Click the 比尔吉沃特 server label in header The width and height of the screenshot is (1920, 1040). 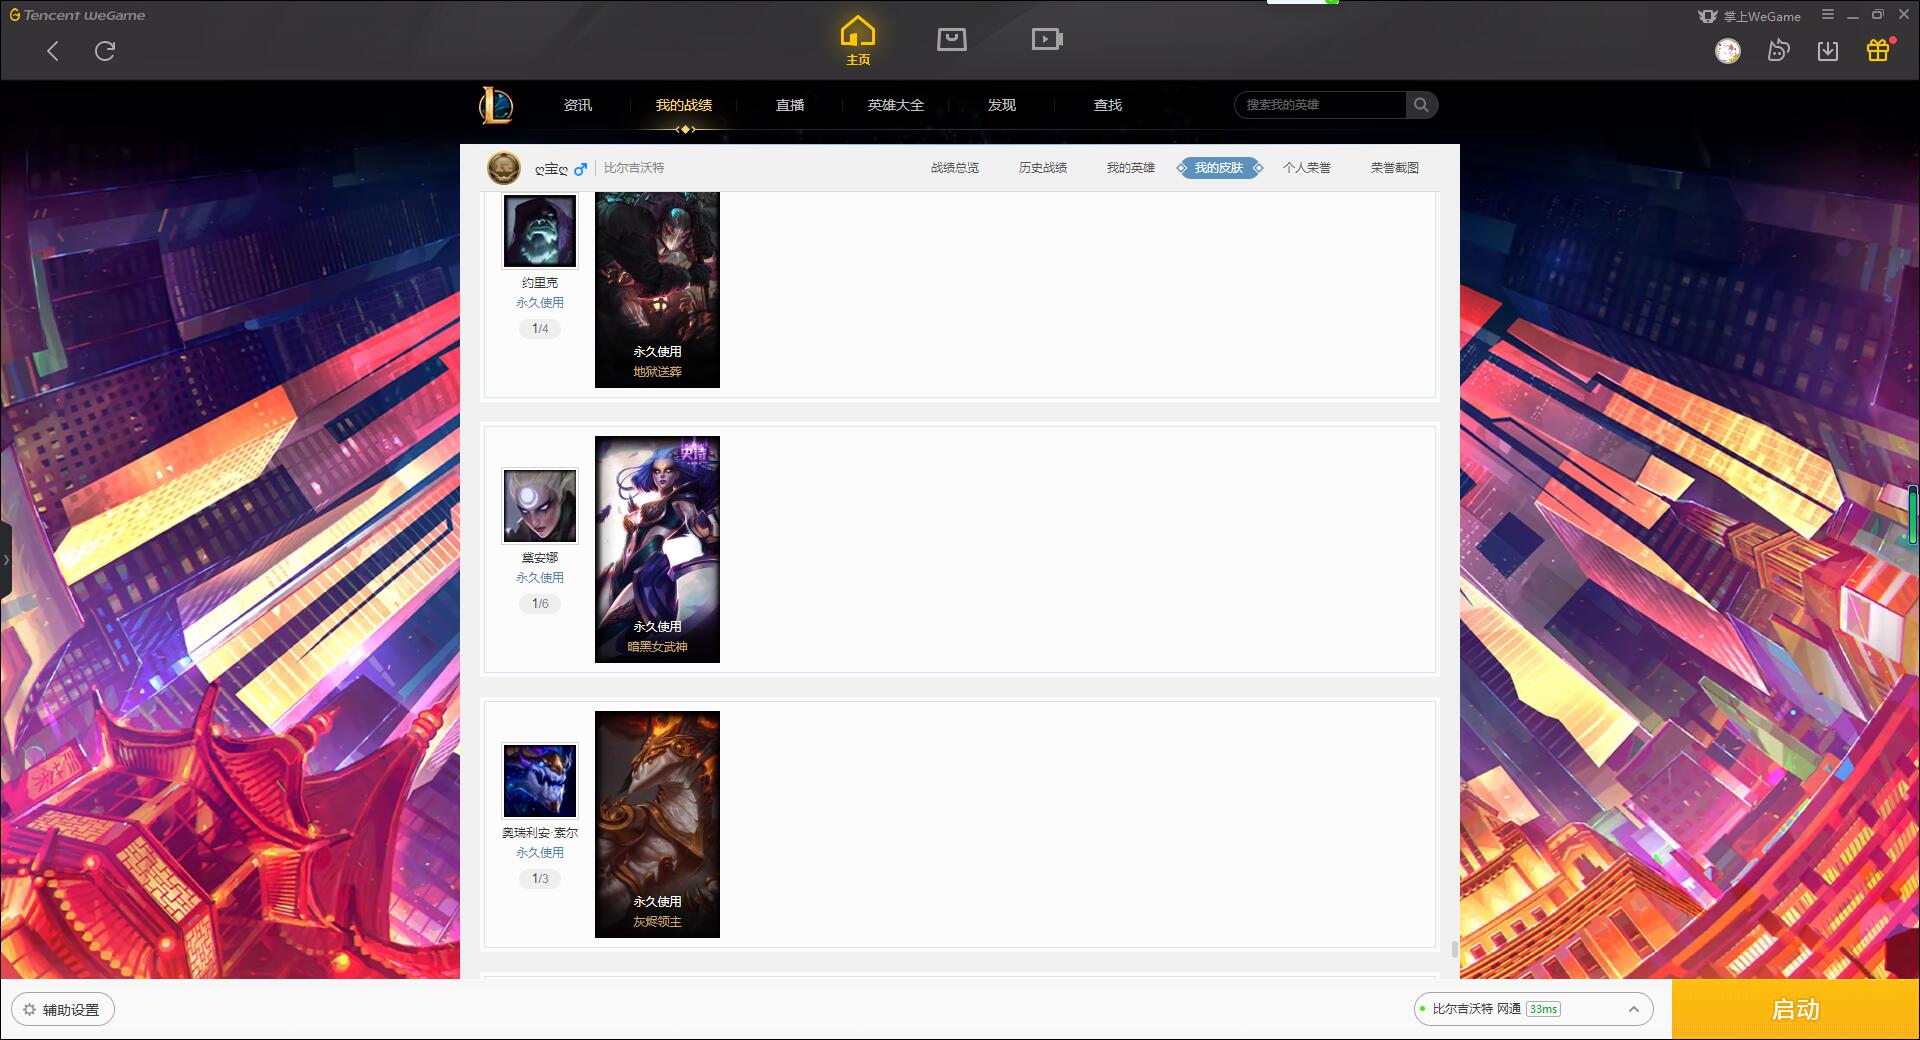tap(634, 168)
